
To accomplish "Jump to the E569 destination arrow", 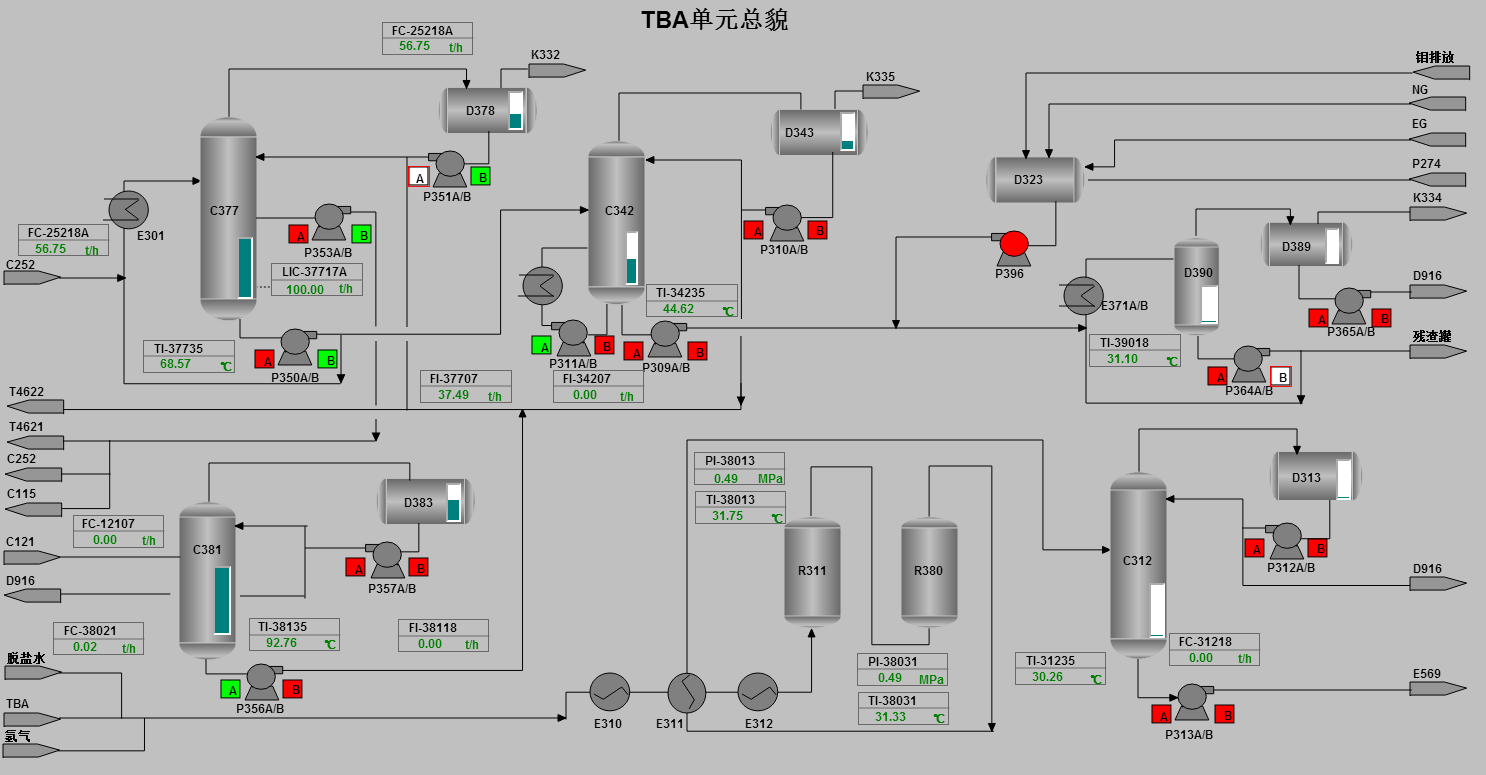I will [x=1438, y=688].
